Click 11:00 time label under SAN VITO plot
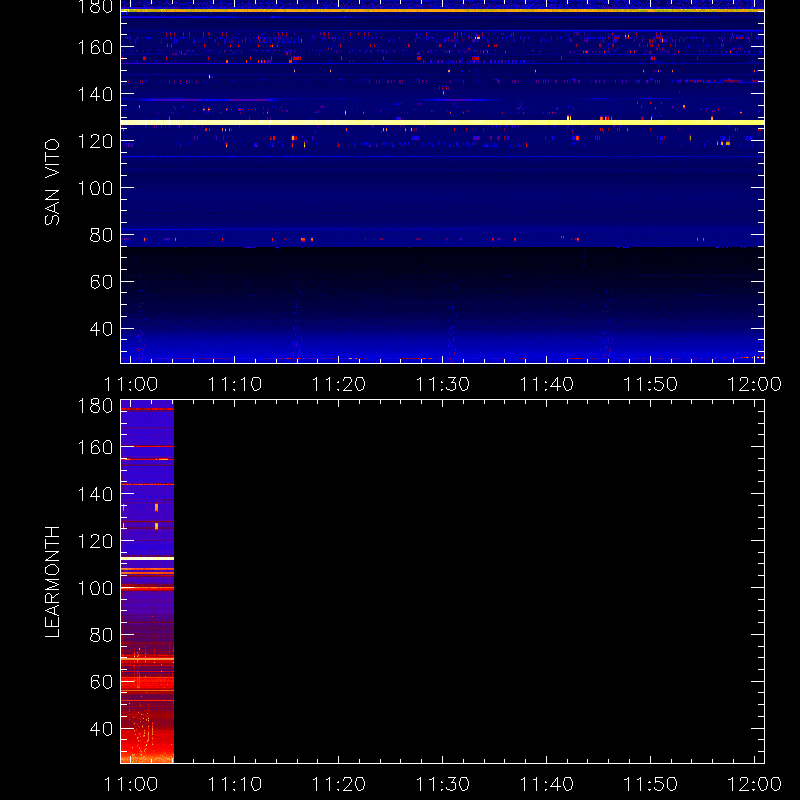The width and height of the screenshot is (800, 800). click(131, 384)
